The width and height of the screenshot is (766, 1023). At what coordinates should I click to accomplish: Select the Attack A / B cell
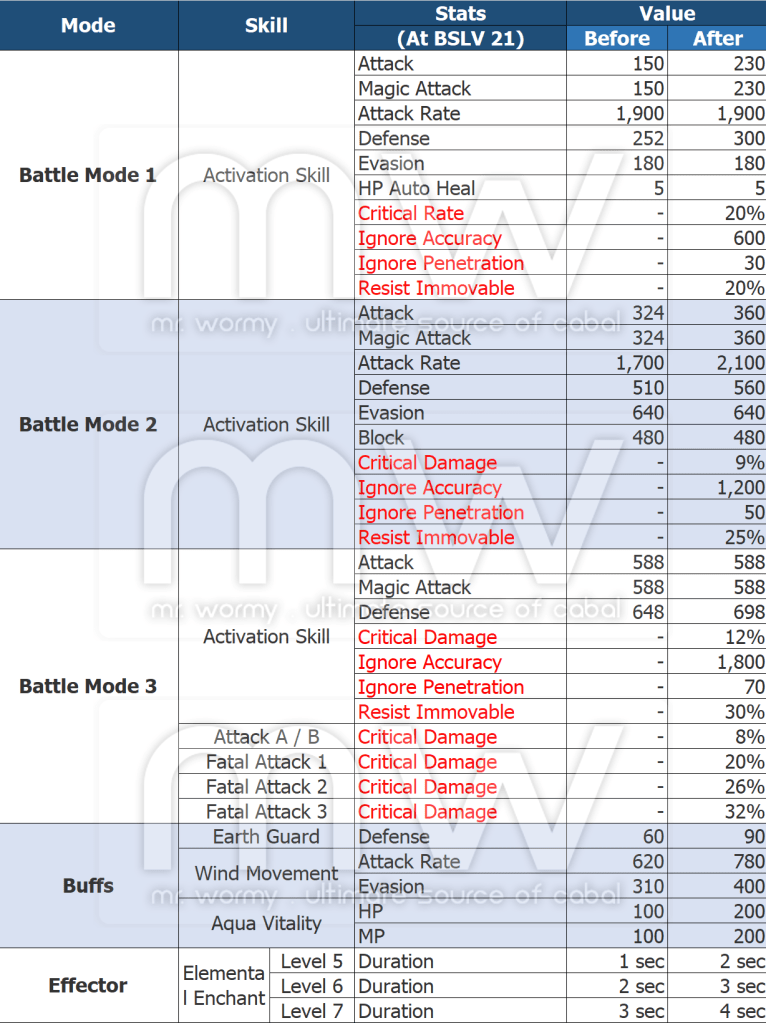pos(266,737)
